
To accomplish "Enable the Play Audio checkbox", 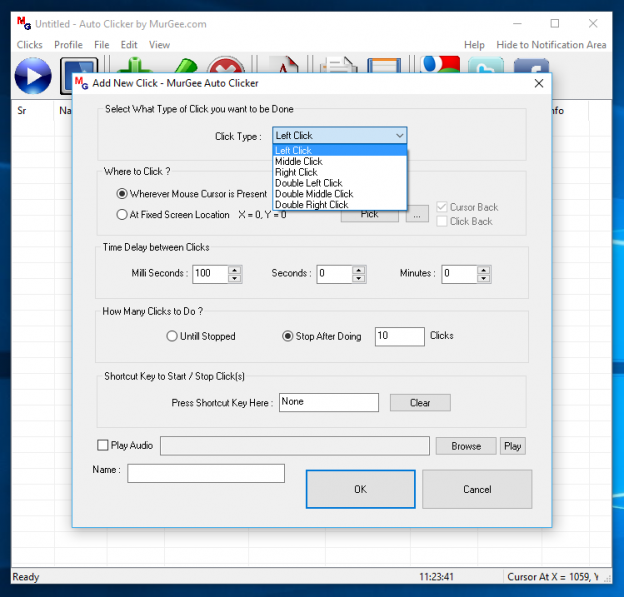I will (x=103, y=446).
